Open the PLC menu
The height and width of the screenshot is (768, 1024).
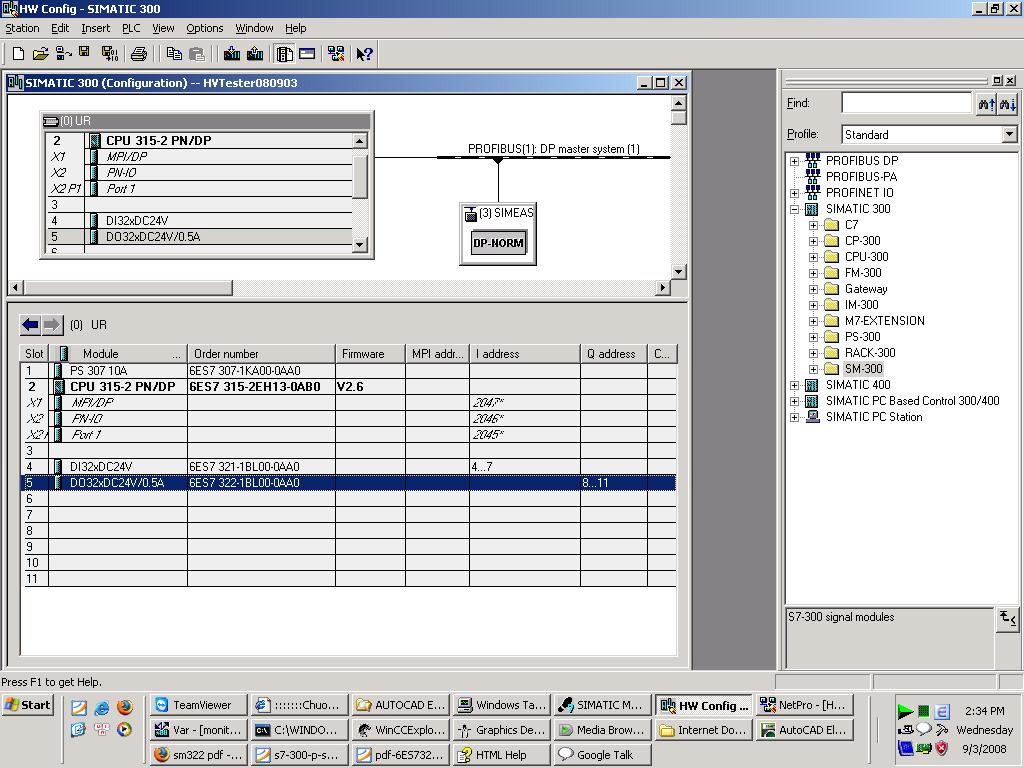[131, 28]
